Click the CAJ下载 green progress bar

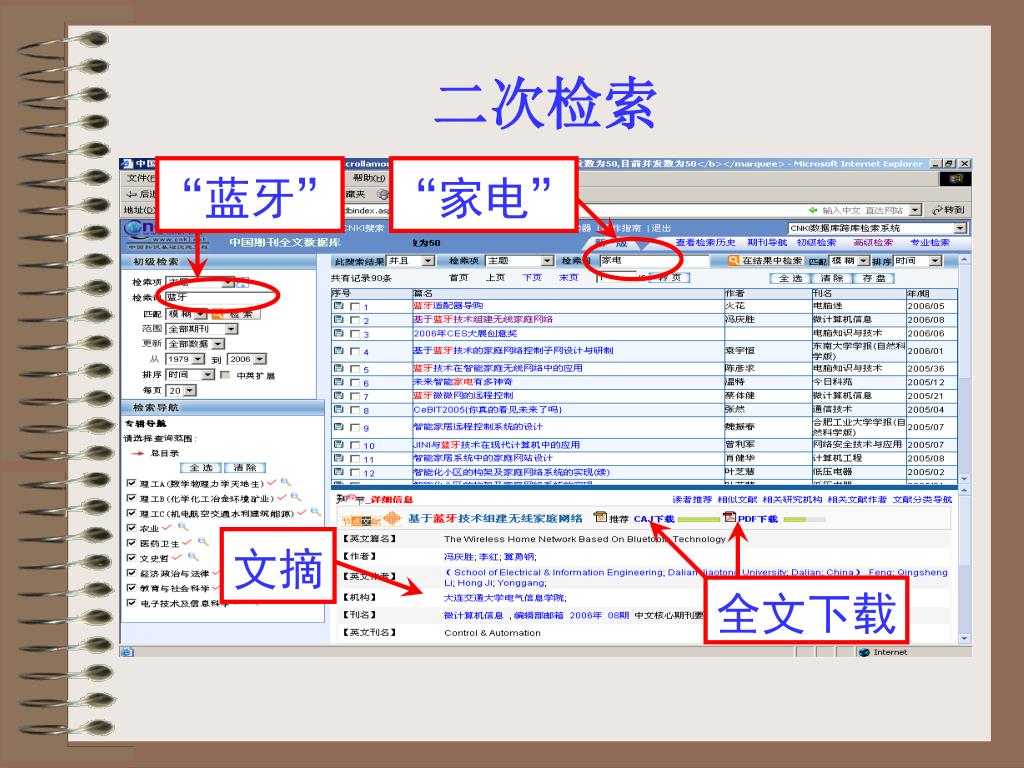[698, 519]
